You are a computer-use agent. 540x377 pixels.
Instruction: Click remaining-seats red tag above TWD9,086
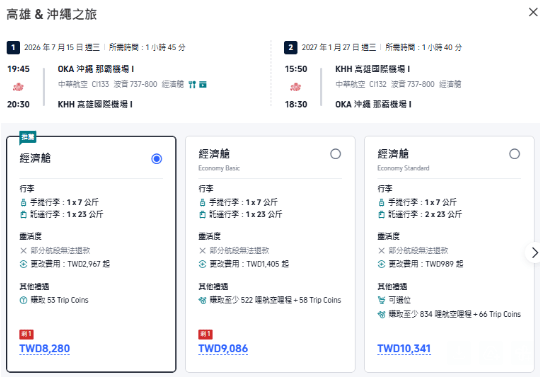click(205, 334)
